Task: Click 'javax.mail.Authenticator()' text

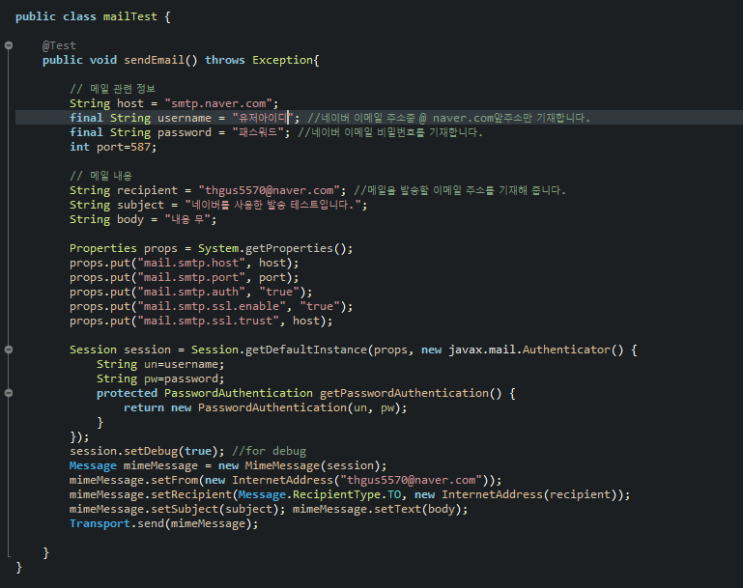Action: (536, 350)
